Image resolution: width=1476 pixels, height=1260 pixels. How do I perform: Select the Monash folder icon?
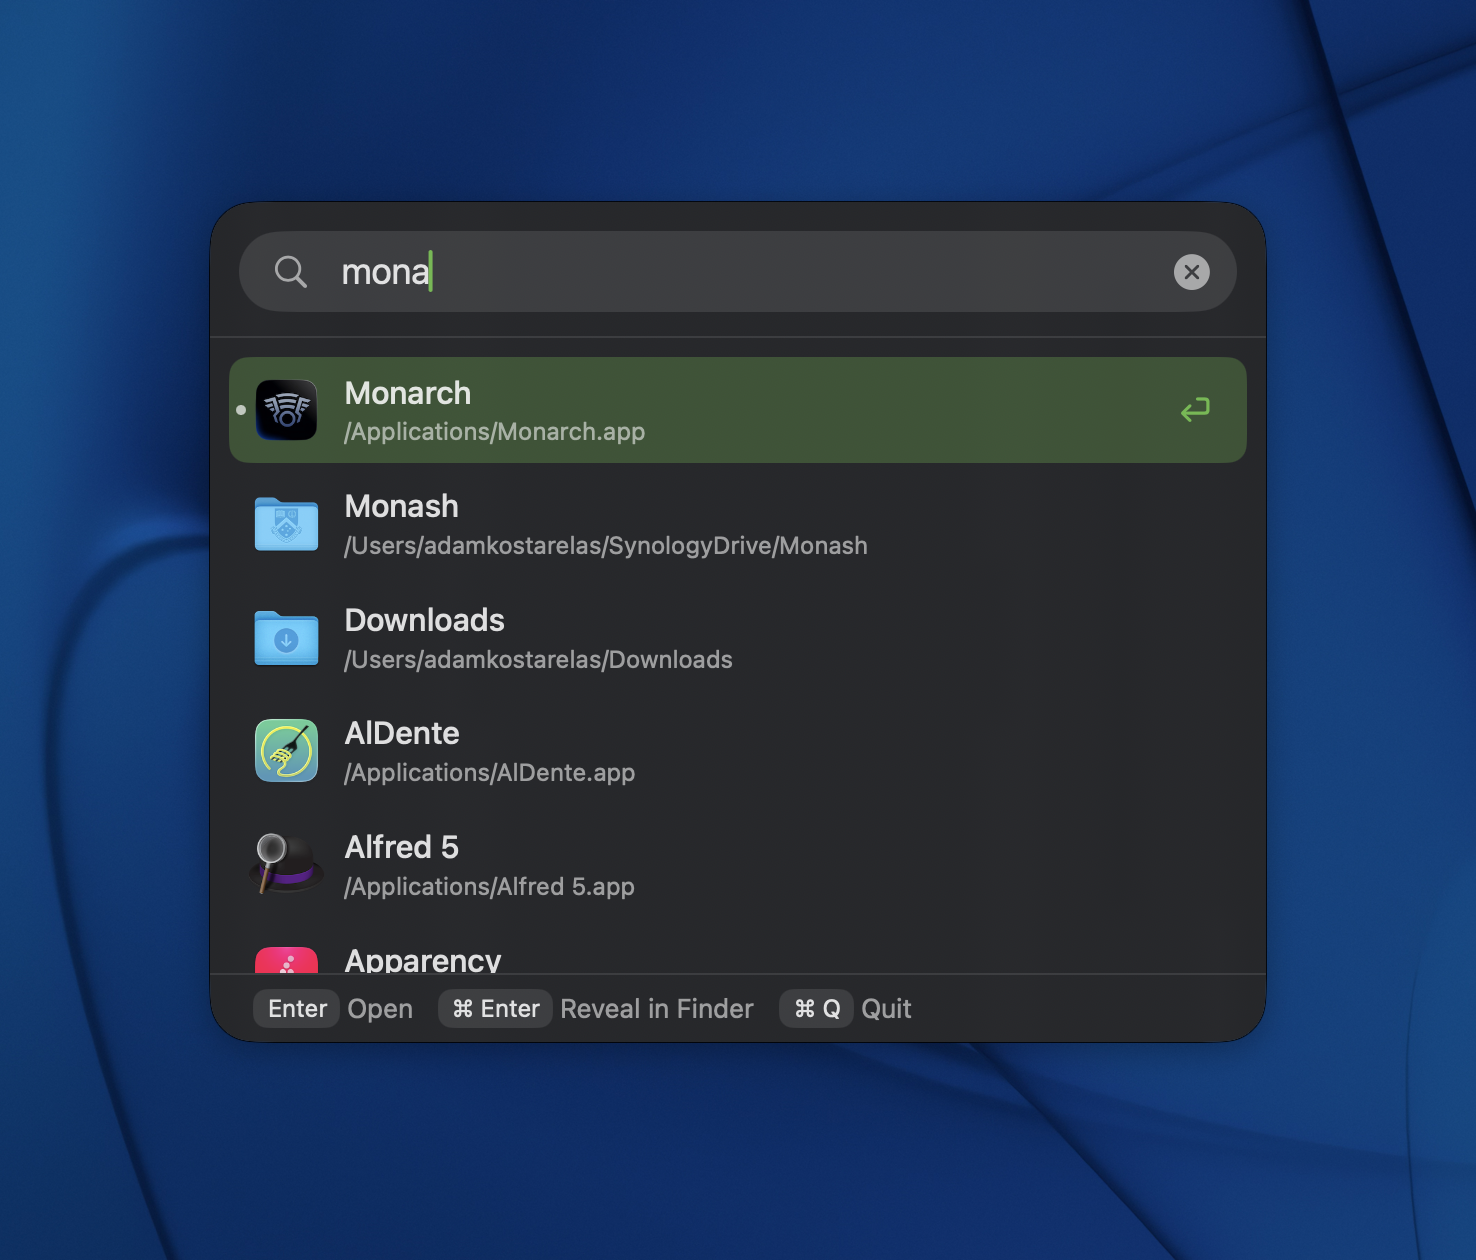tap(287, 524)
